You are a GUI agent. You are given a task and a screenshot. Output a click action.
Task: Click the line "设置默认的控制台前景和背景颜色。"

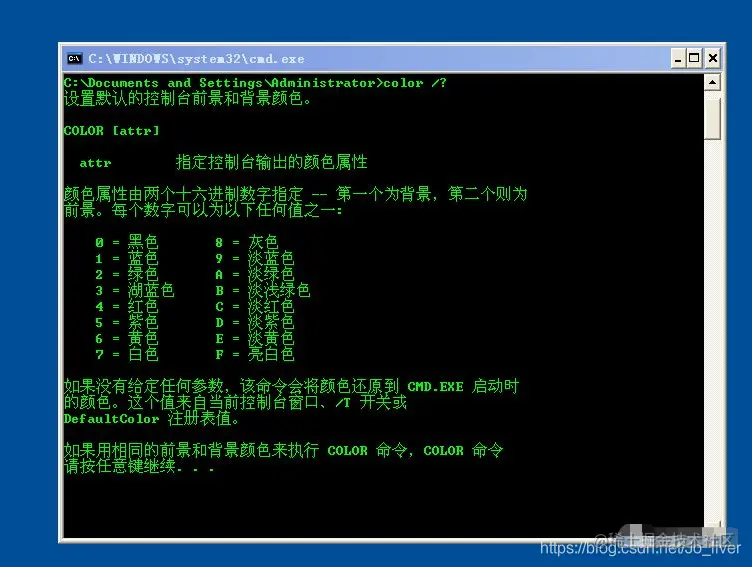[188, 98]
